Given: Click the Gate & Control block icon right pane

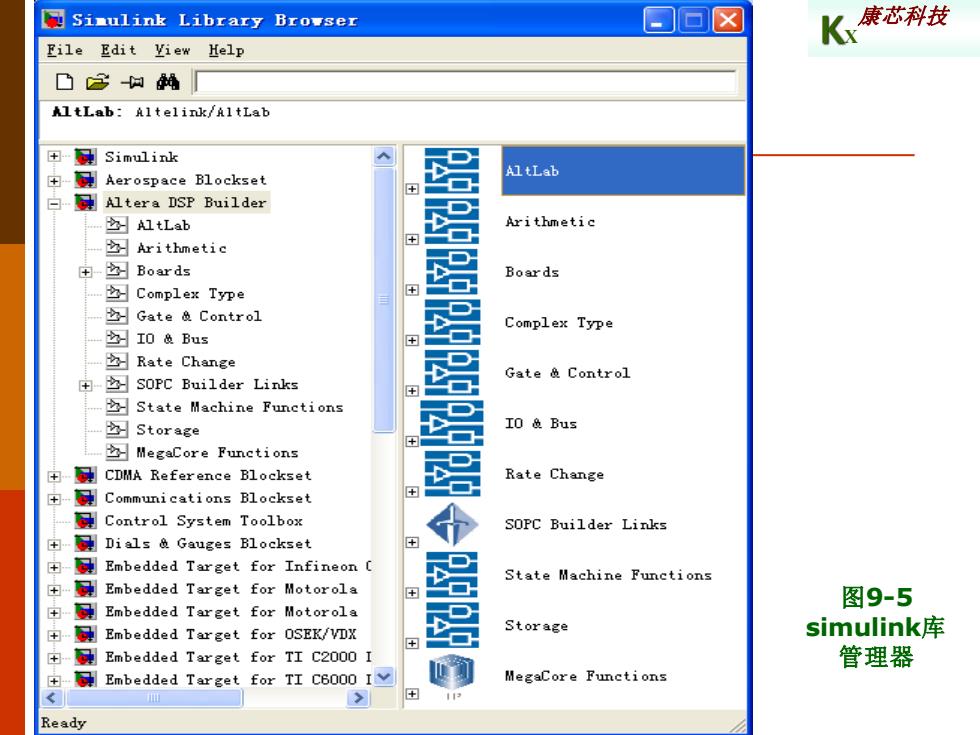Looking at the screenshot, I should tap(452, 373).
